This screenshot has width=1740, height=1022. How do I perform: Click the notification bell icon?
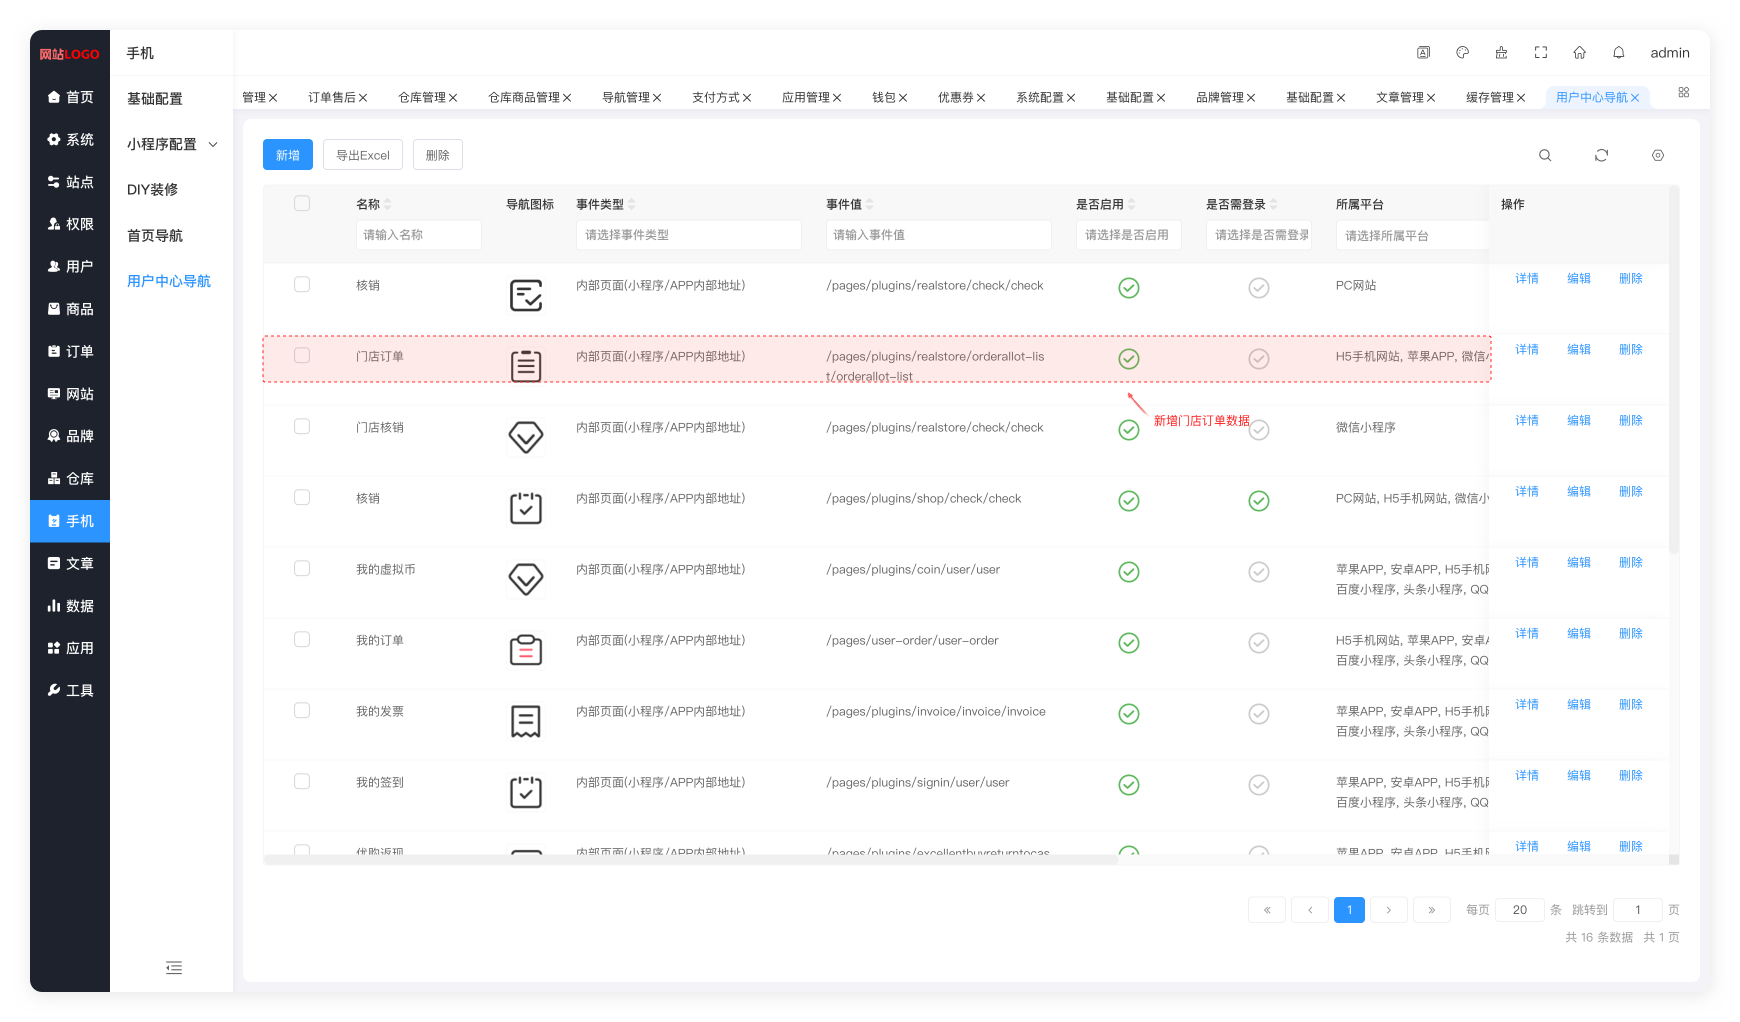[1619, 53]
